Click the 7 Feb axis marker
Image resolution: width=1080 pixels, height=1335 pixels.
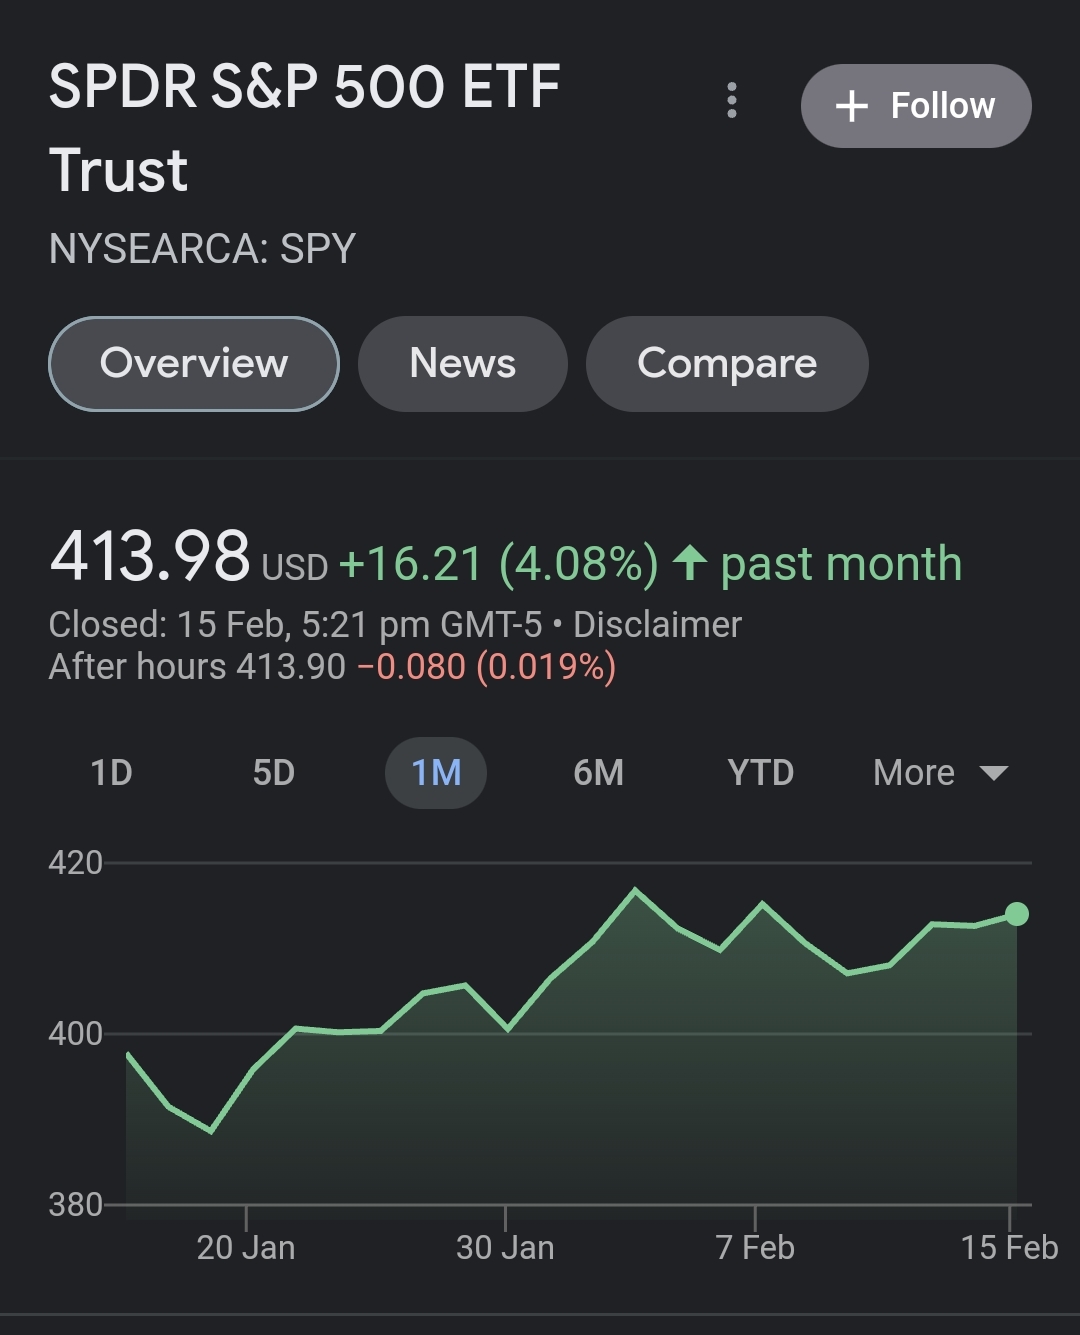755,1247
